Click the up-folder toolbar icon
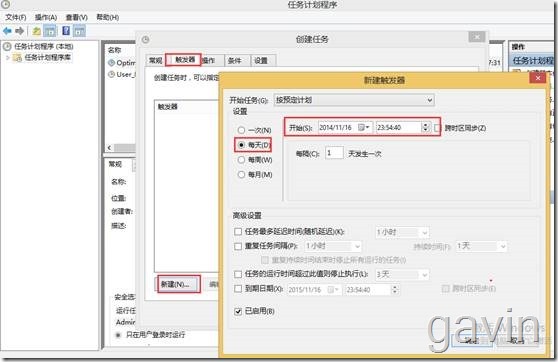This screenshot has height=362, width=558. pyautogui.click(x=36, y=31)
